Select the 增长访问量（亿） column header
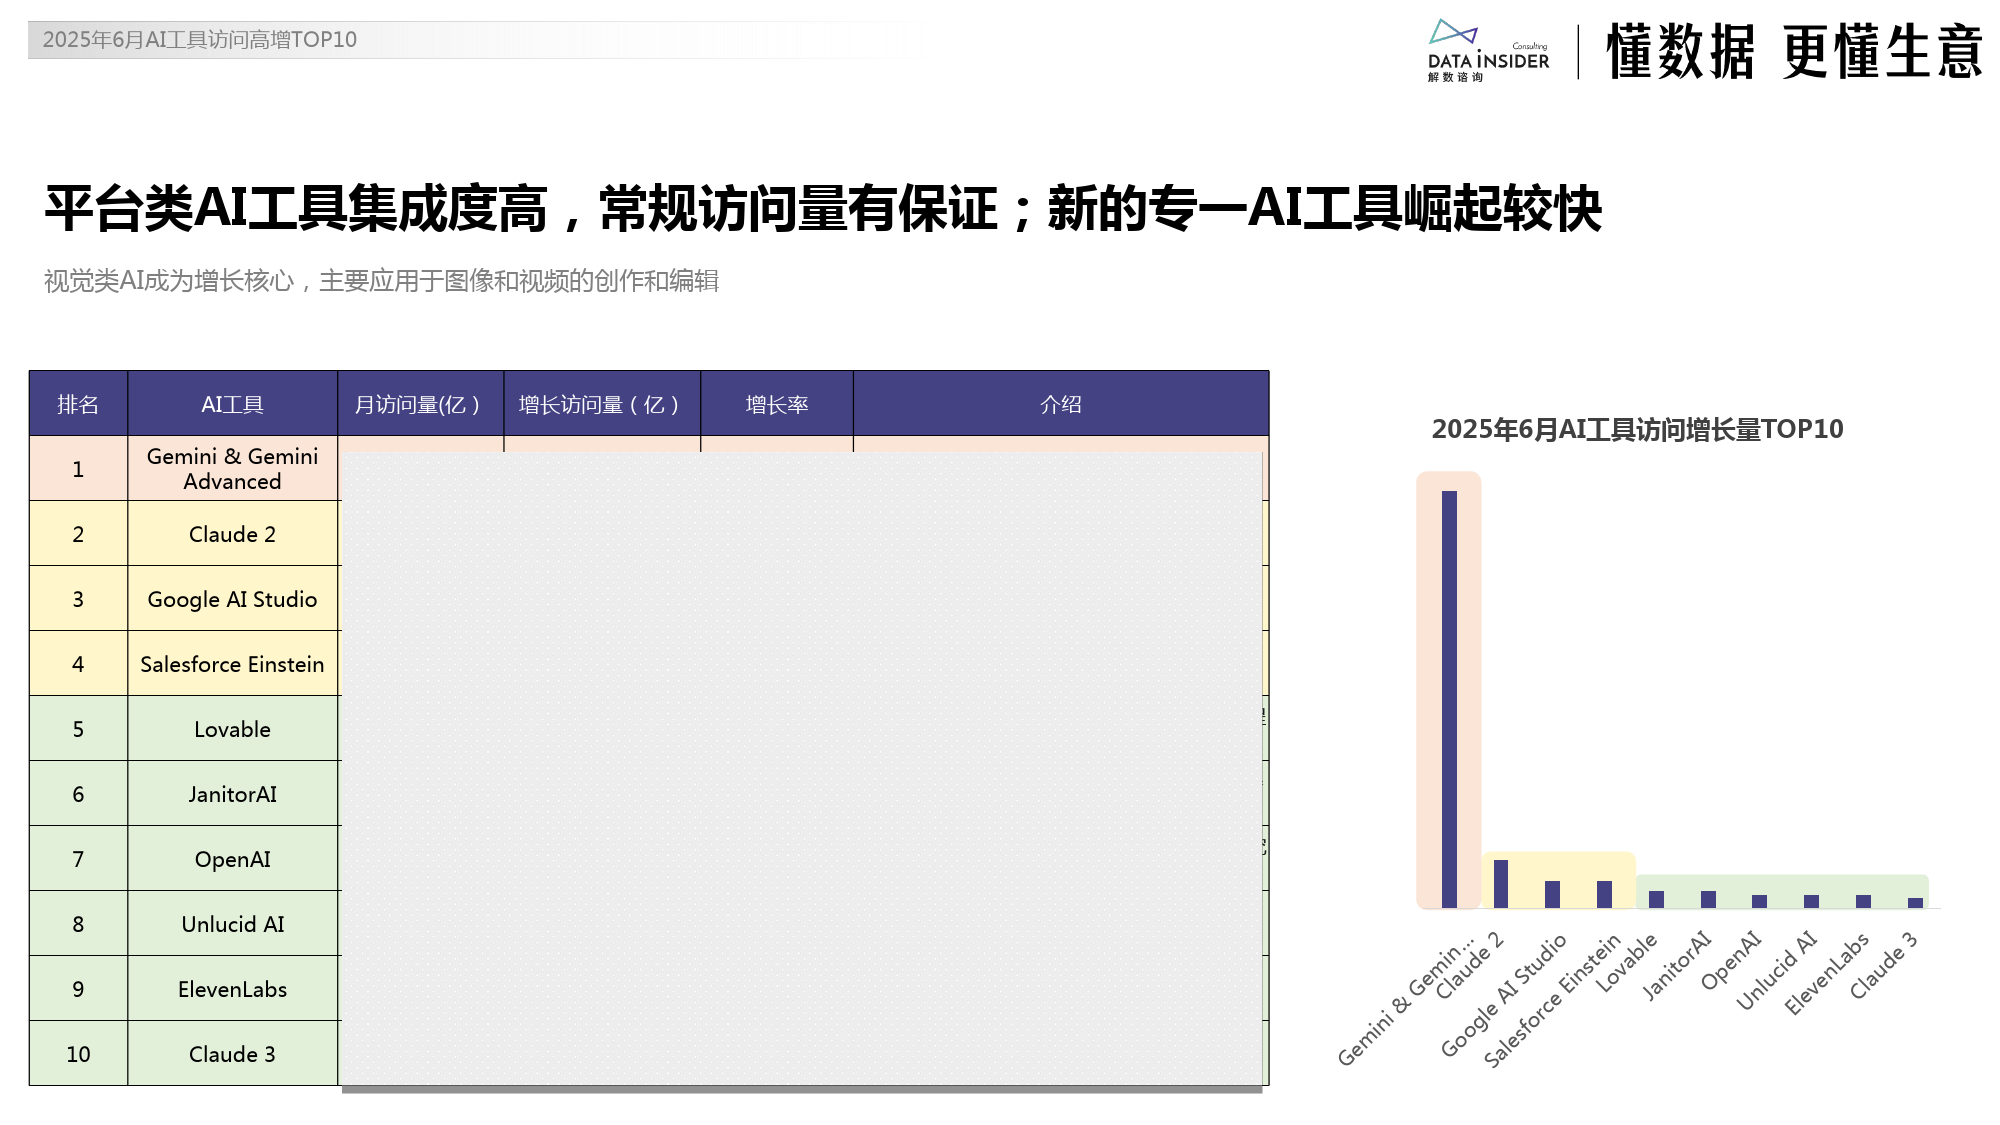Image resolution: width=2000 pixels, height=1125 pixels. pyautogui.click(x=602, y=404)
